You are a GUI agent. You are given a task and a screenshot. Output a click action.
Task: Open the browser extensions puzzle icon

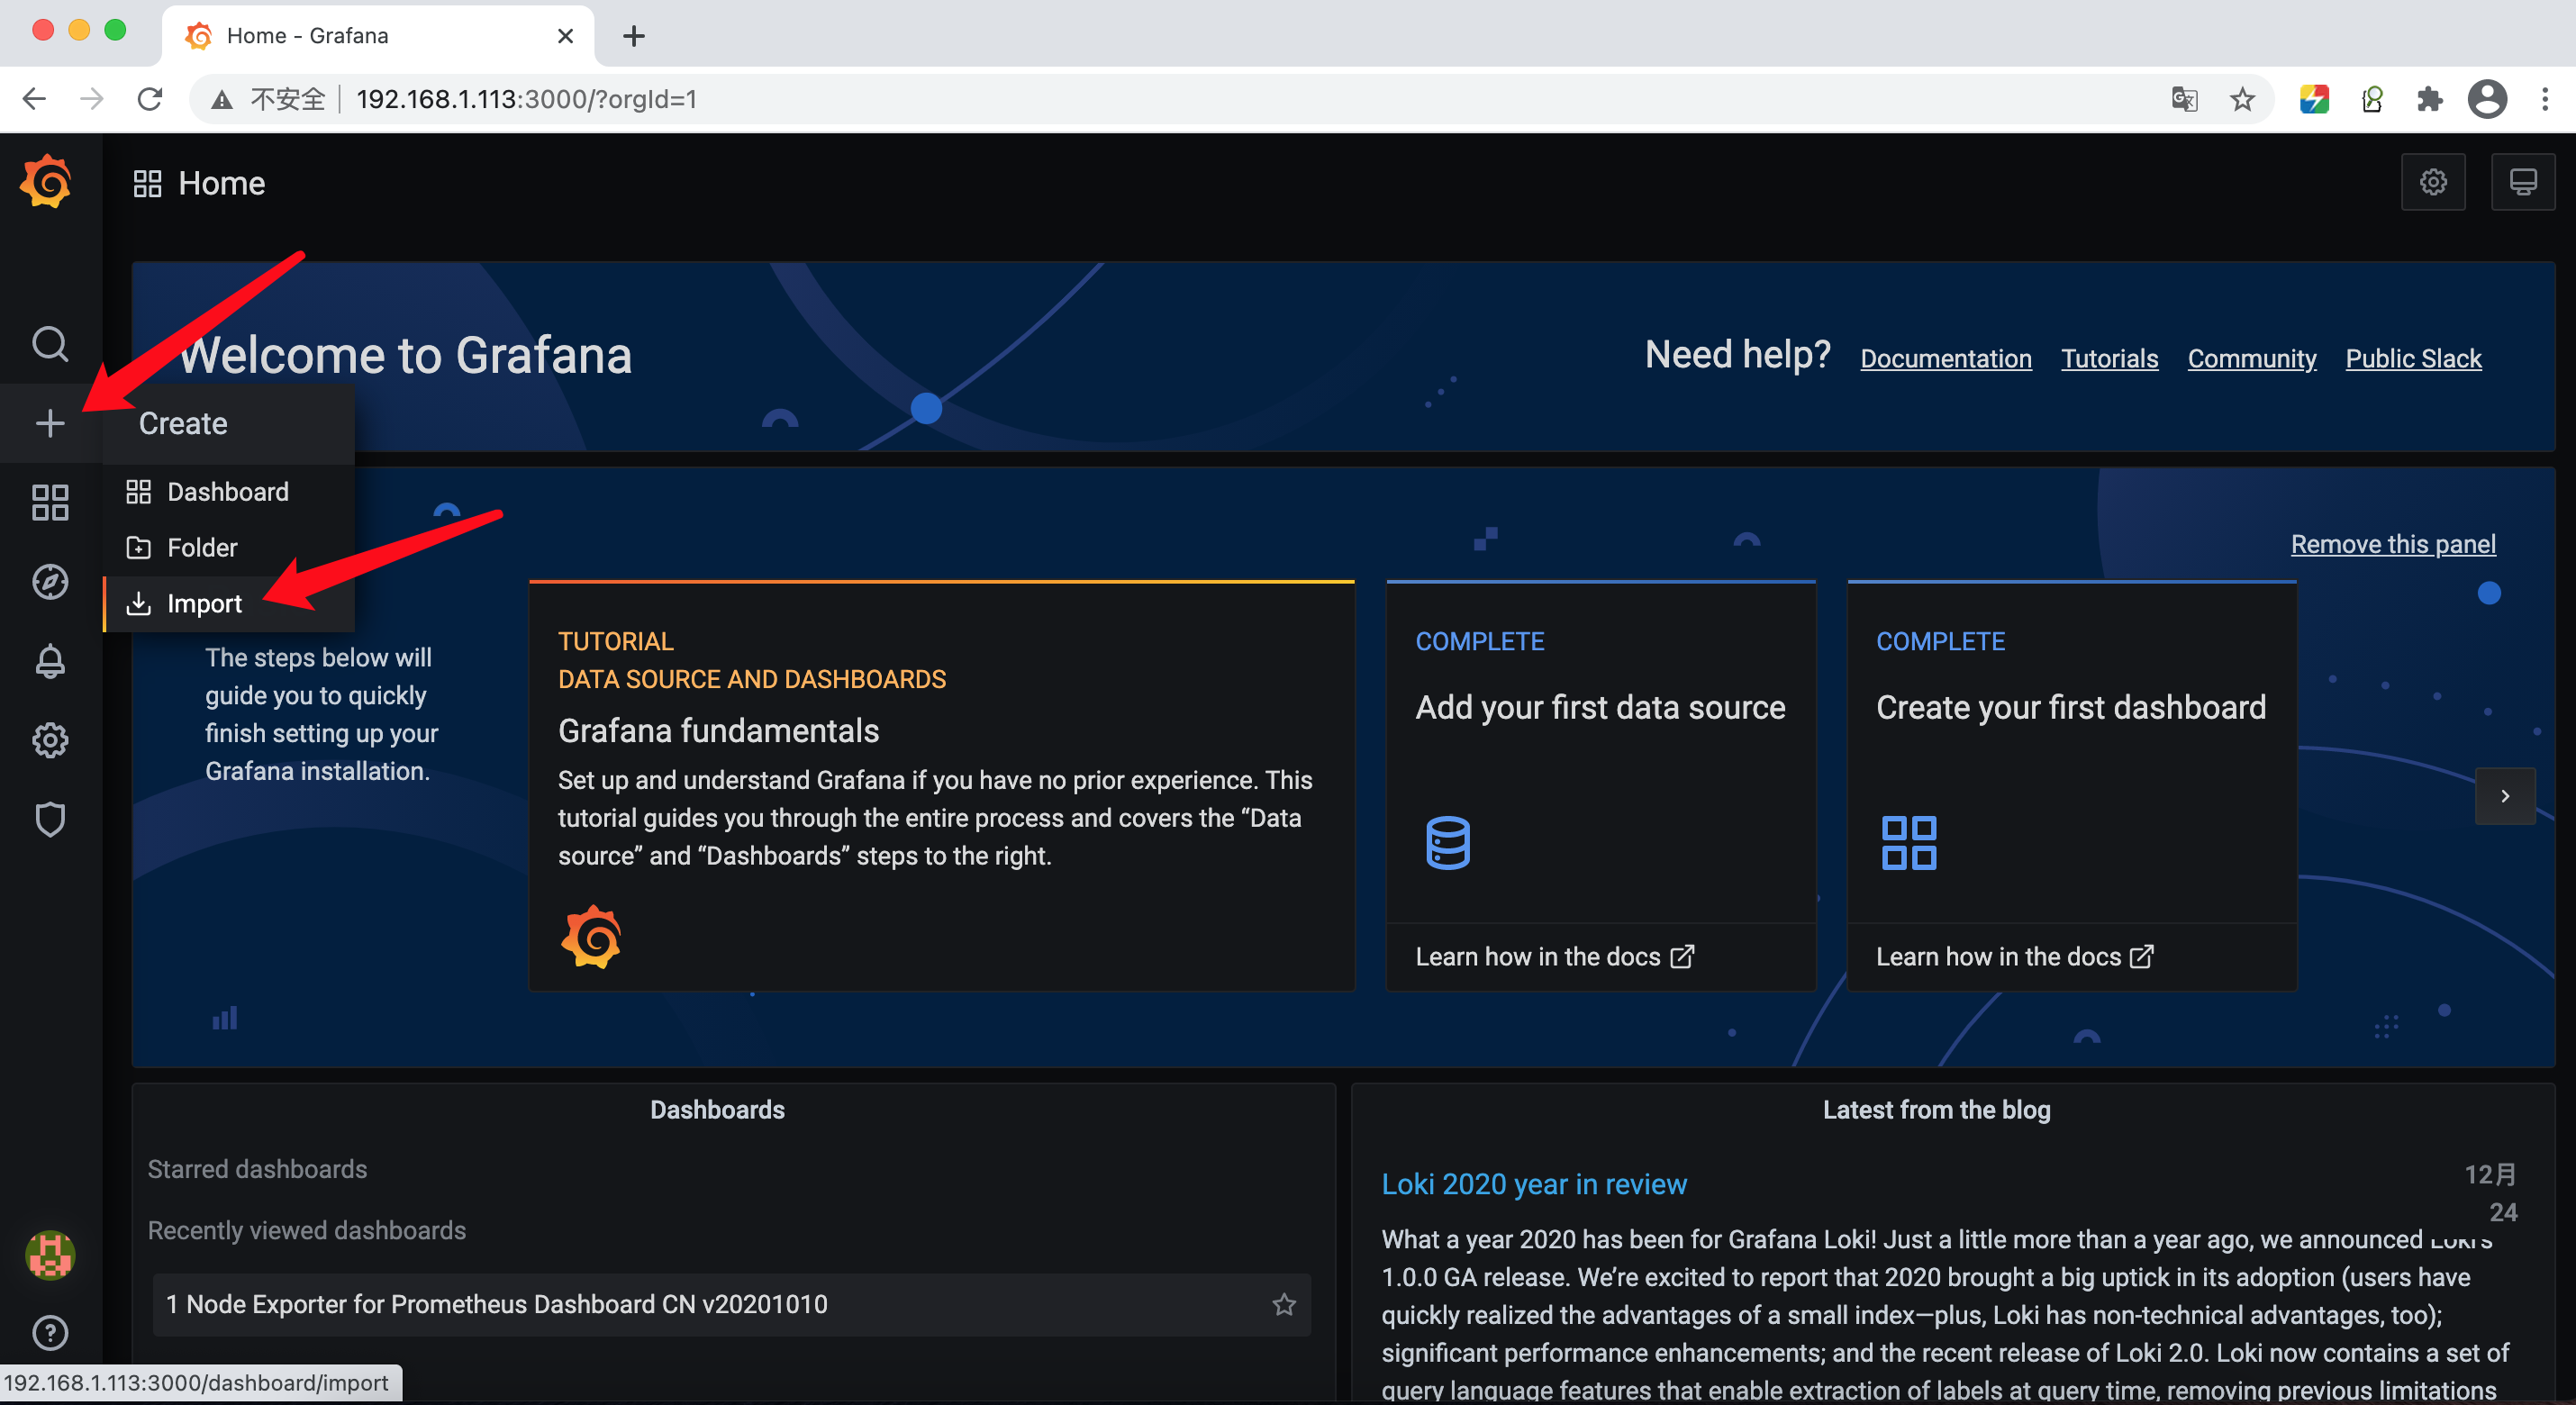point(2429,99)
